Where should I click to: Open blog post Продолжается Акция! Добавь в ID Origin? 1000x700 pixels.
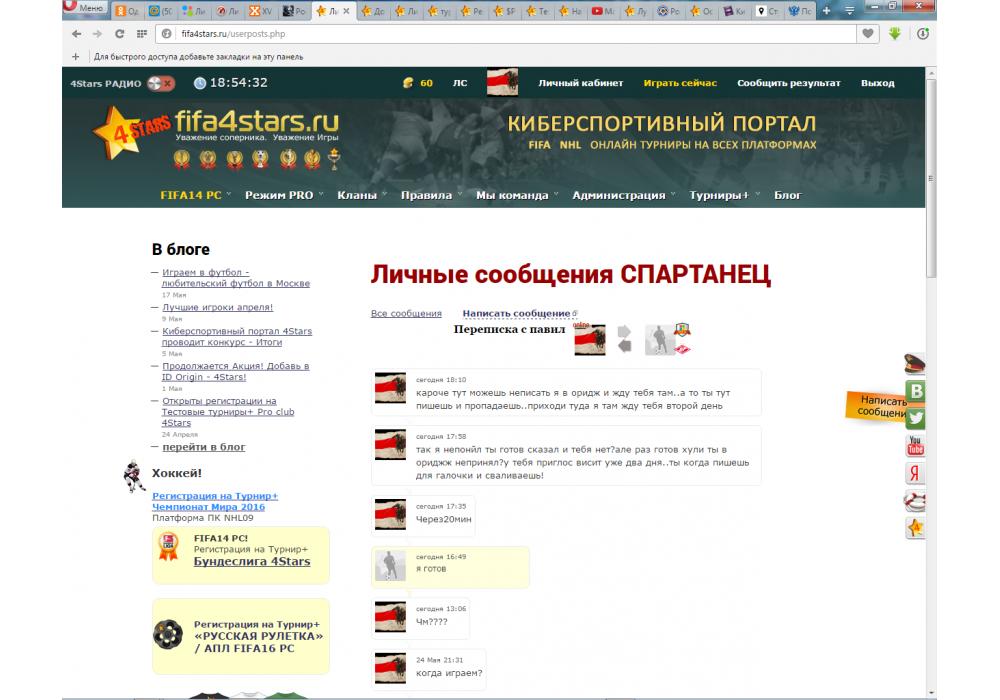[235, 372]
